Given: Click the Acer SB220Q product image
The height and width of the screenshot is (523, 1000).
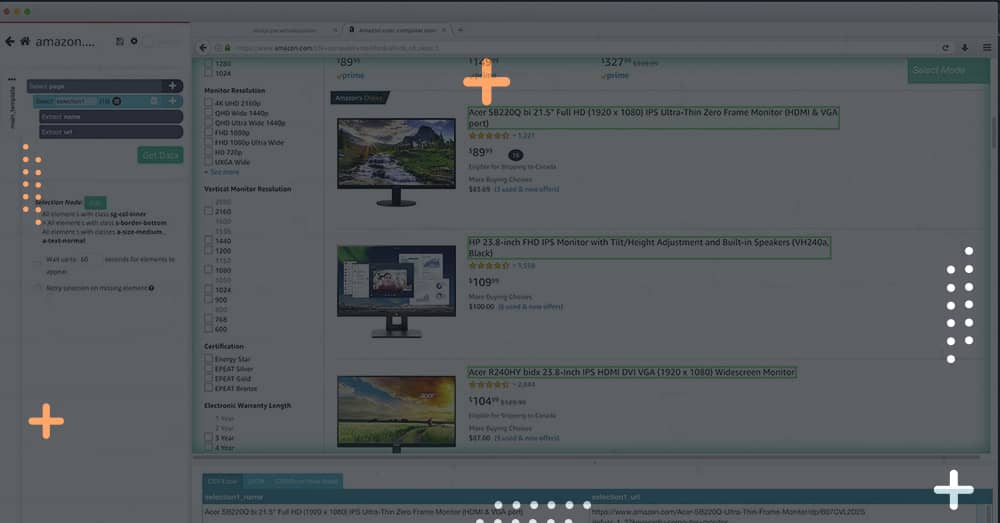Looking at the screenshot, I should point(396,162).
